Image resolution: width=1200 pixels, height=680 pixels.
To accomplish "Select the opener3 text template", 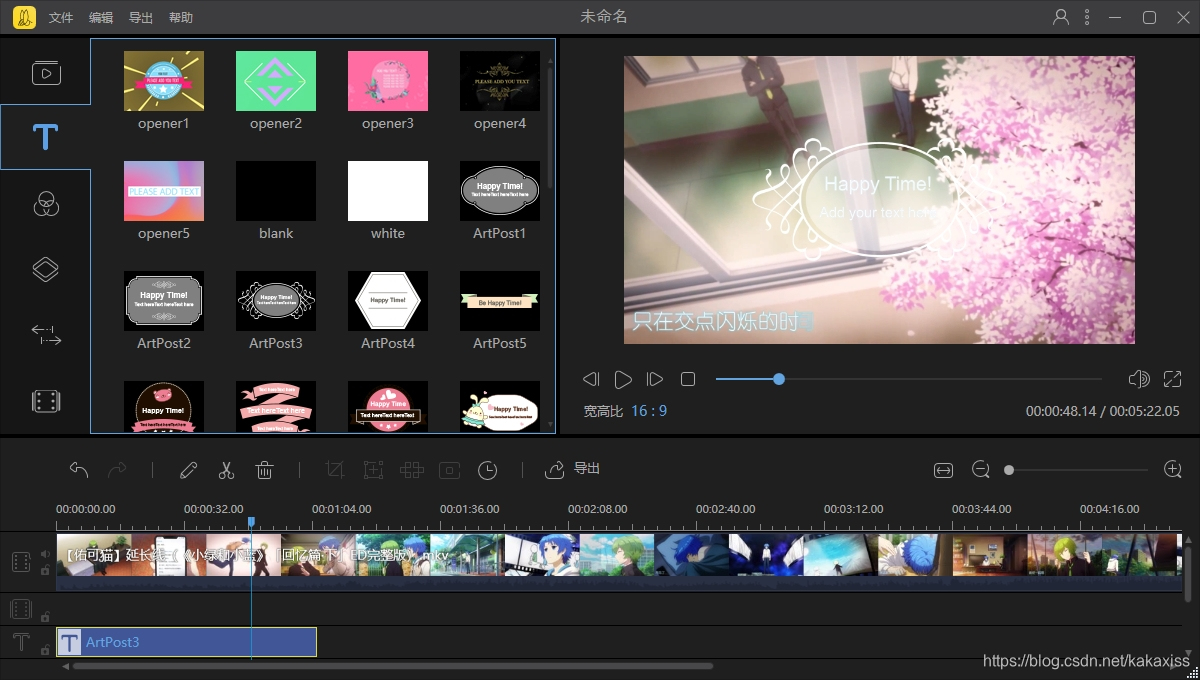I will point(388,81).
